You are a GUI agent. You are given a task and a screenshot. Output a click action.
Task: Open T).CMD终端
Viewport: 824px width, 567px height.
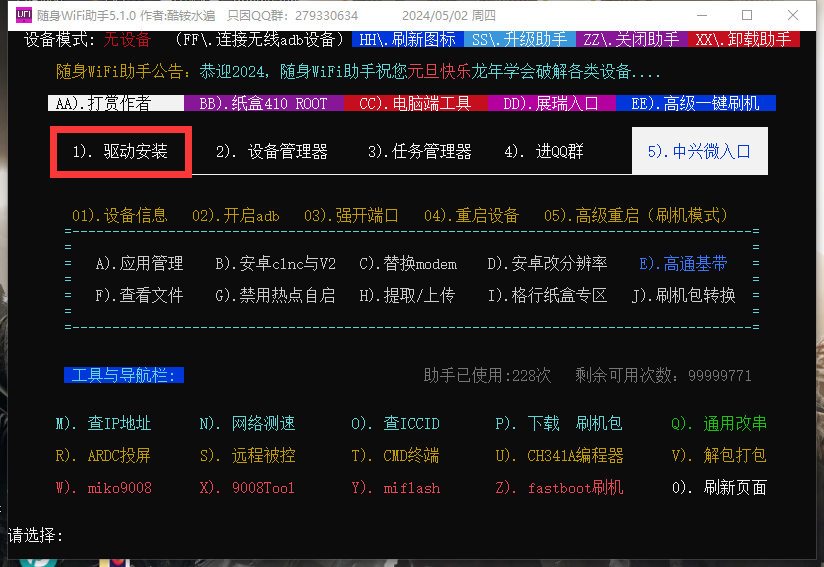[x=395, y=456]
